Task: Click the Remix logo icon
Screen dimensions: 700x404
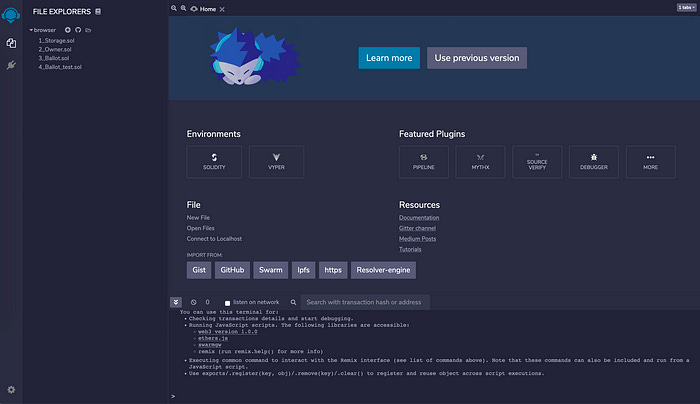Action: (11, 15)
